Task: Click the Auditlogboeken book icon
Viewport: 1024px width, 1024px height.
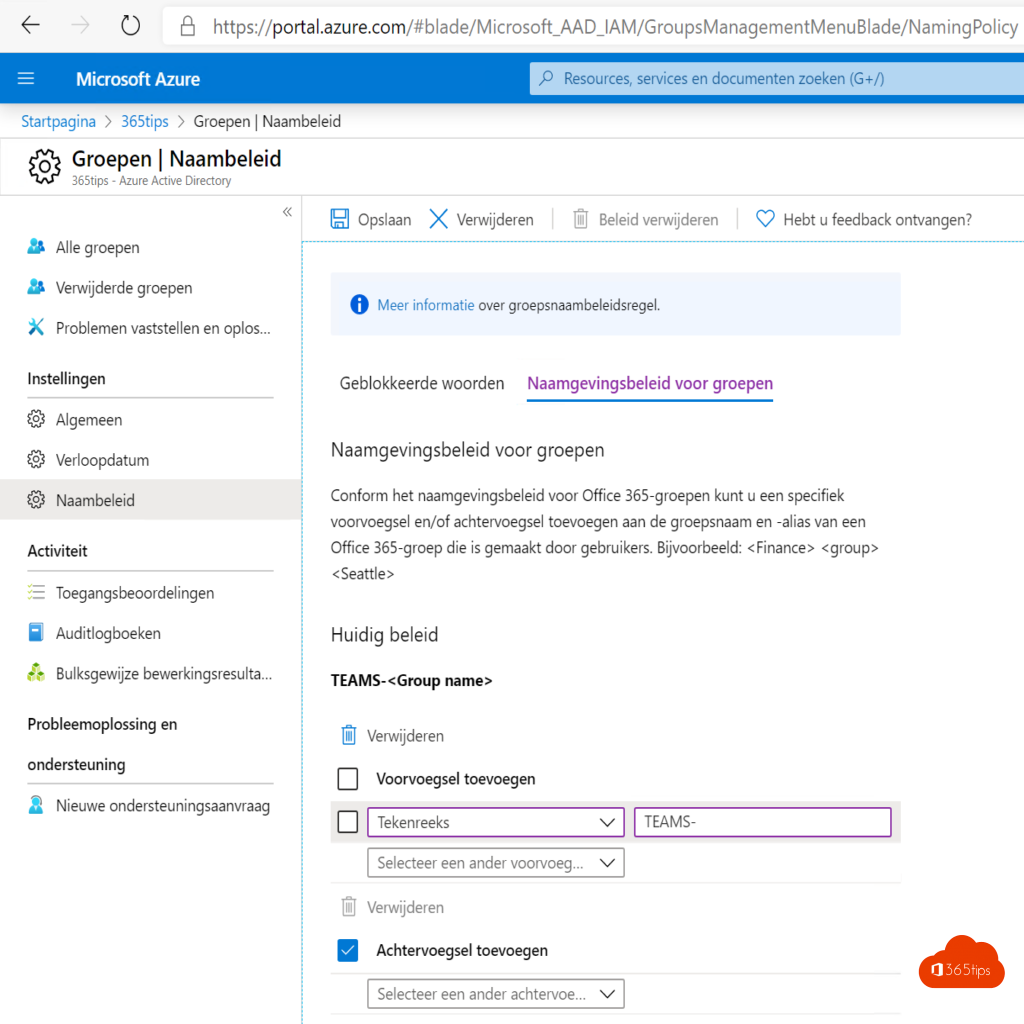Action: [36, 633]
